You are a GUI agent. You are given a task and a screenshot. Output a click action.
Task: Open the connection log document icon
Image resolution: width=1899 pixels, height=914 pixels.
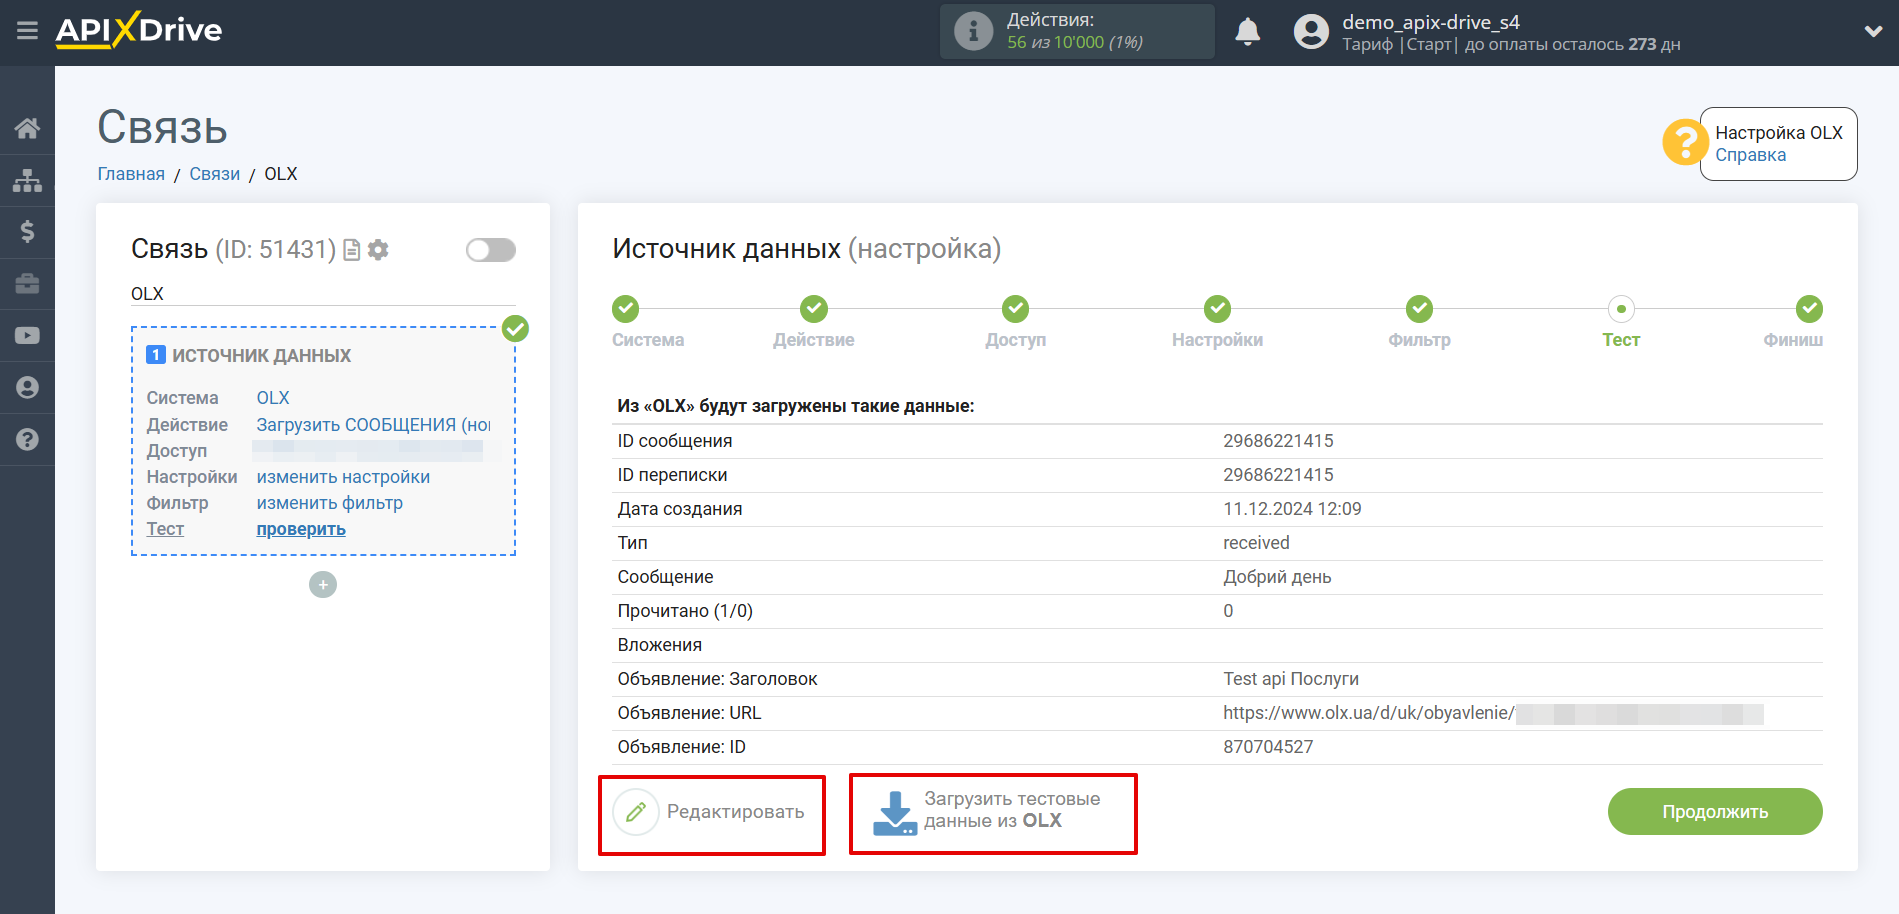click(x=351, y=250)
